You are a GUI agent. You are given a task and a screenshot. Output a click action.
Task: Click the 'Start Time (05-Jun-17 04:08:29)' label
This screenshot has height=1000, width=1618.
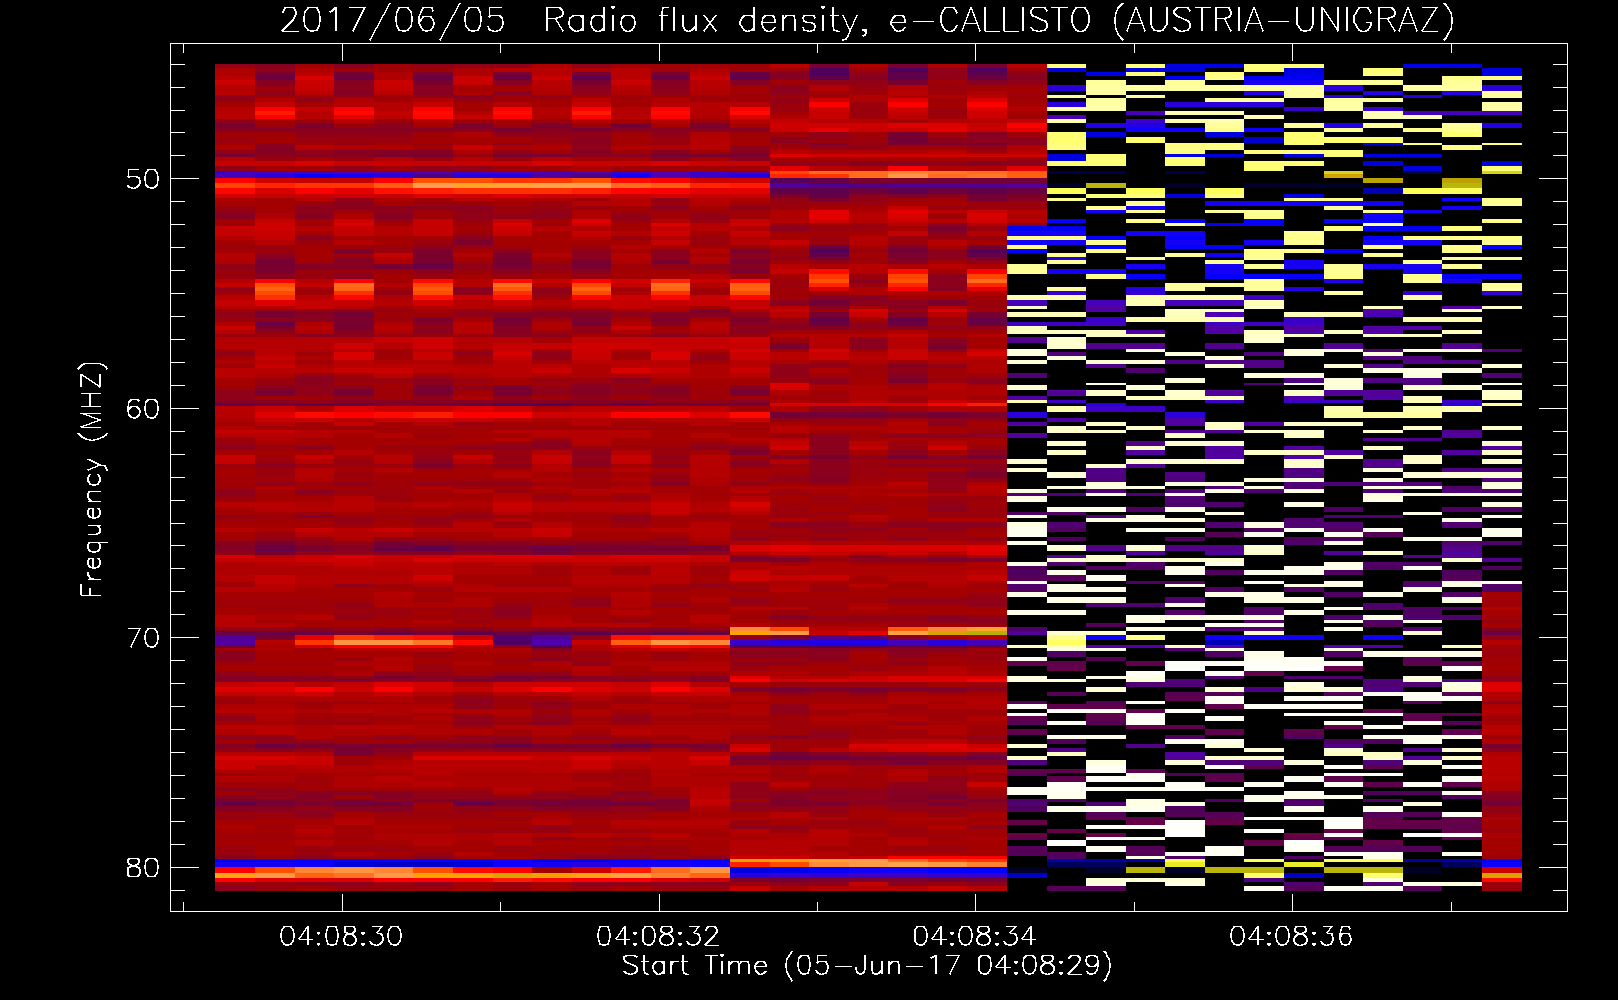pyautogui.click(x=867, y=966)
